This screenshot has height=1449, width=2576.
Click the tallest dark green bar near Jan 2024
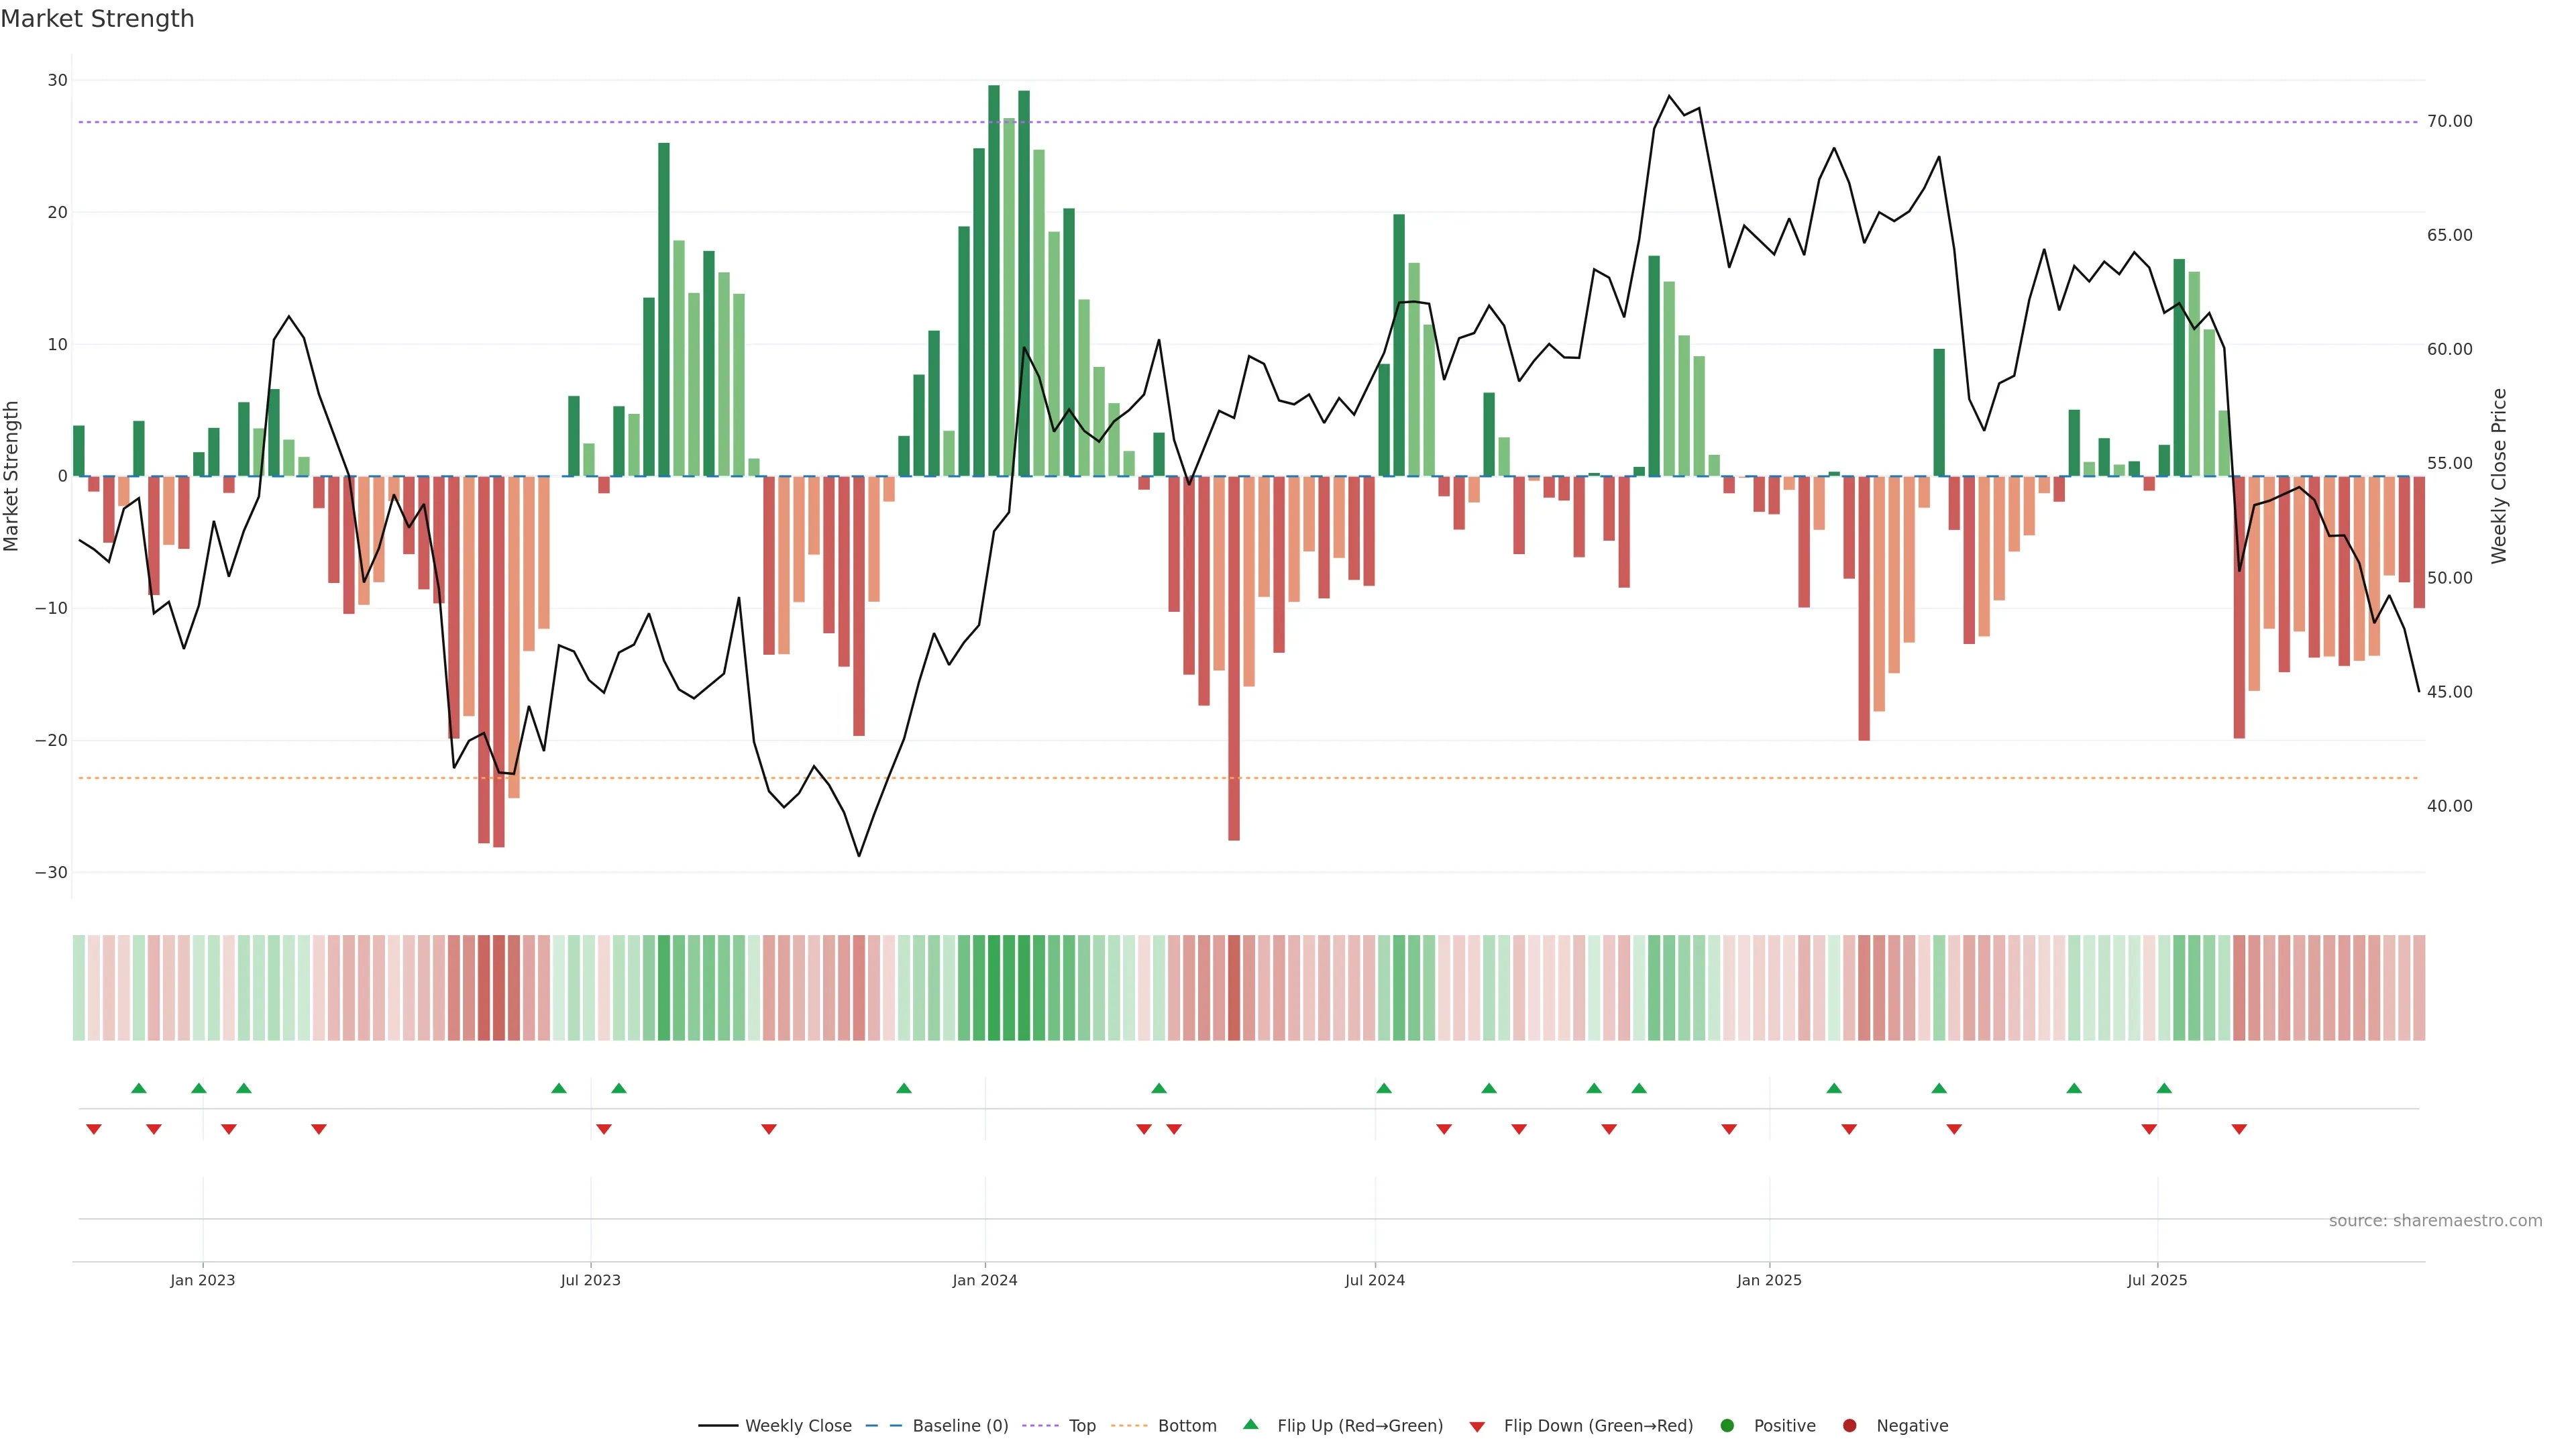click(x=993, y=280)
